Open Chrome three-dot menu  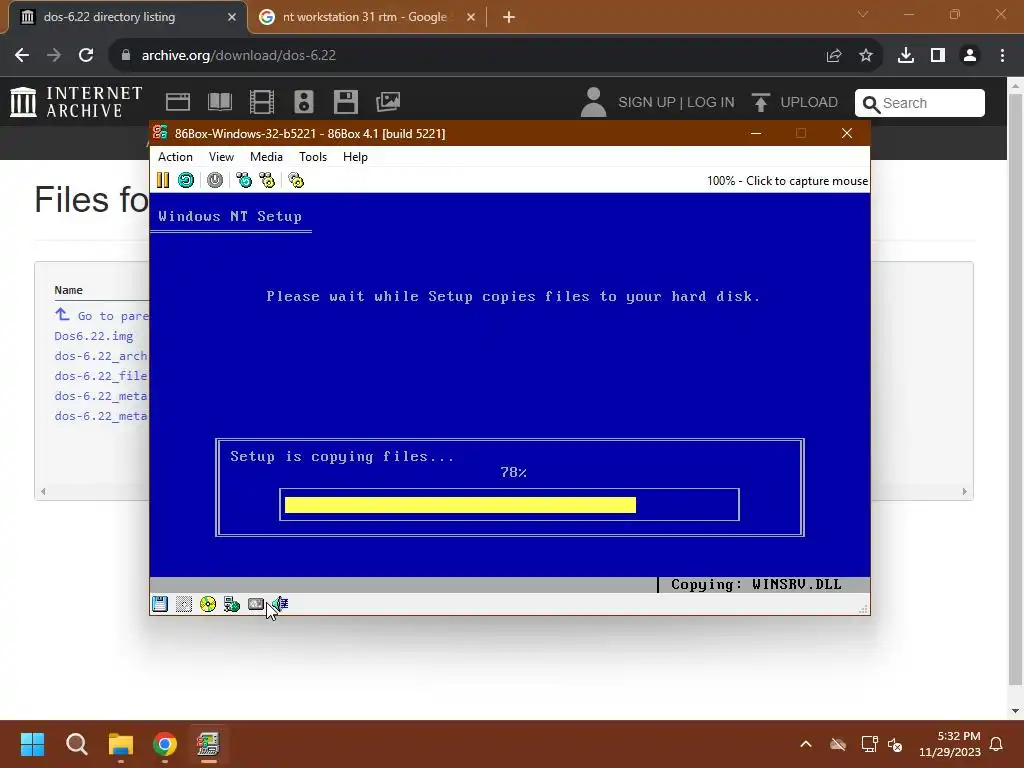click(1002, 56)
